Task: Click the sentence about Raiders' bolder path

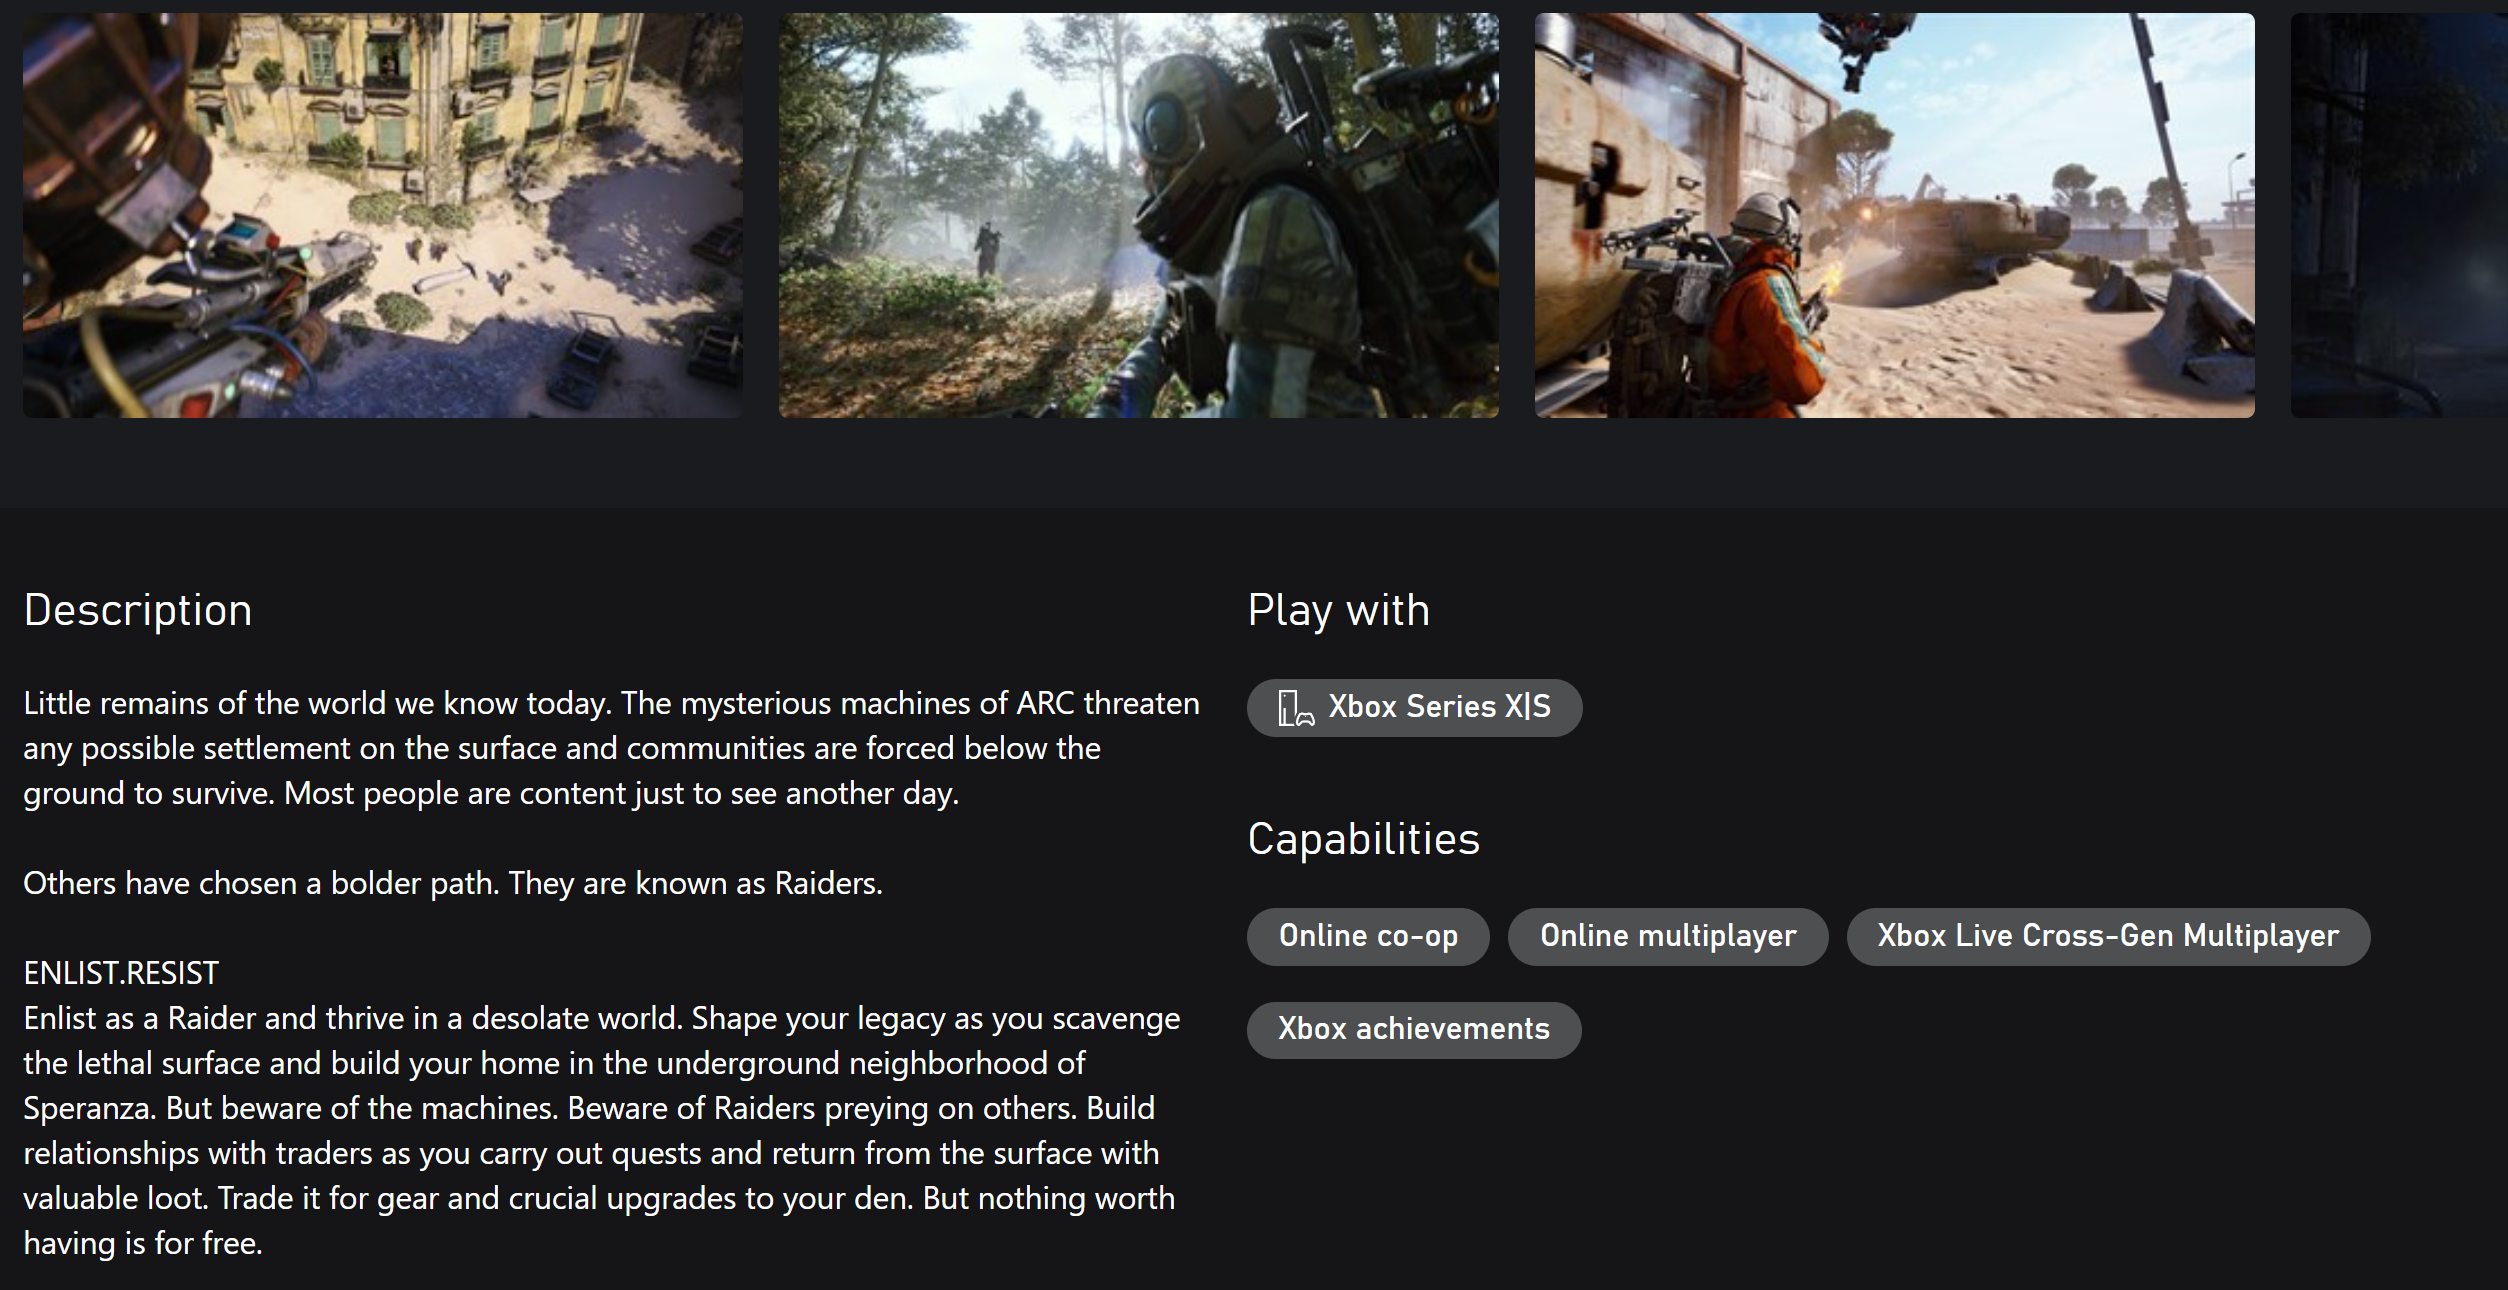Action: click(453, 884)
